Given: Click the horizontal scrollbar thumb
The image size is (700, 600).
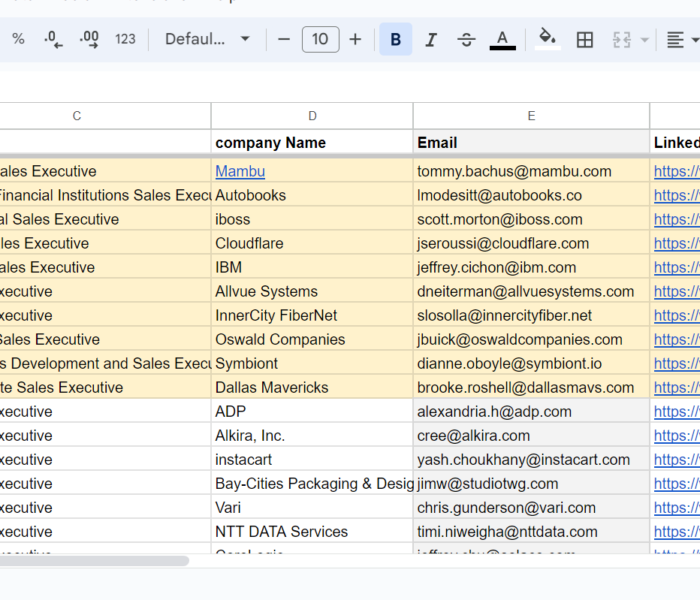Looking at the screenshot, I should click(94, 561).
